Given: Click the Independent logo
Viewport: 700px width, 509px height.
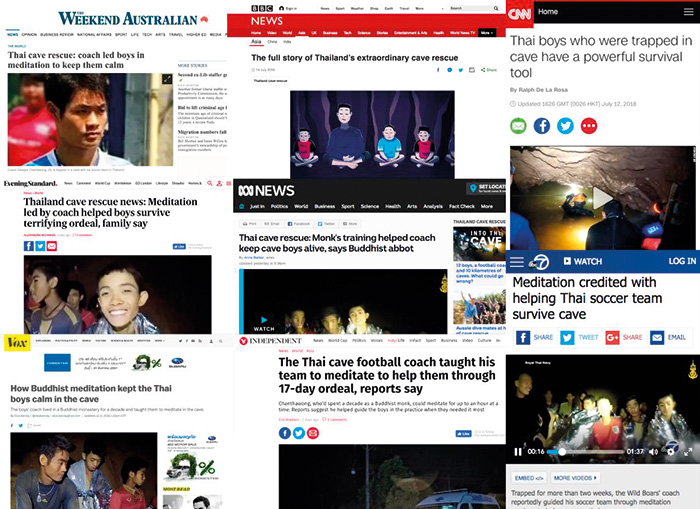Looking at the screenshot, I should (271, 341).
